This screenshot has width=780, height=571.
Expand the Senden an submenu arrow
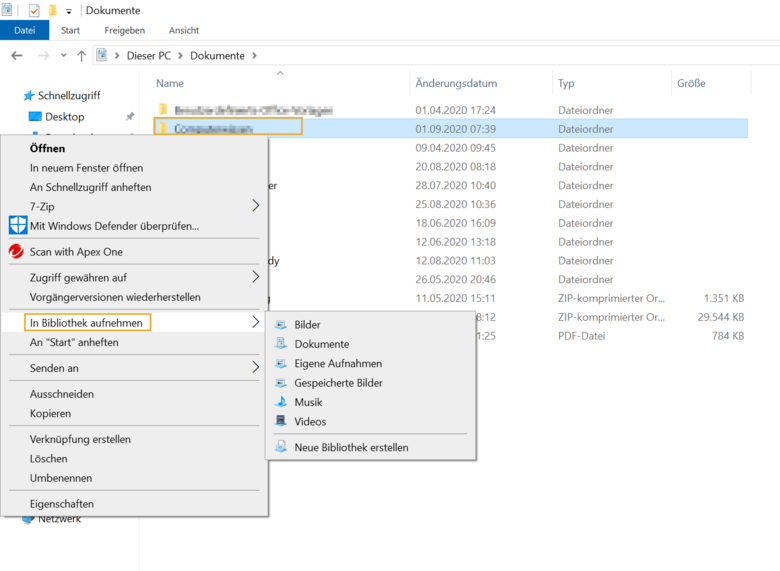(x=255, y=367)
